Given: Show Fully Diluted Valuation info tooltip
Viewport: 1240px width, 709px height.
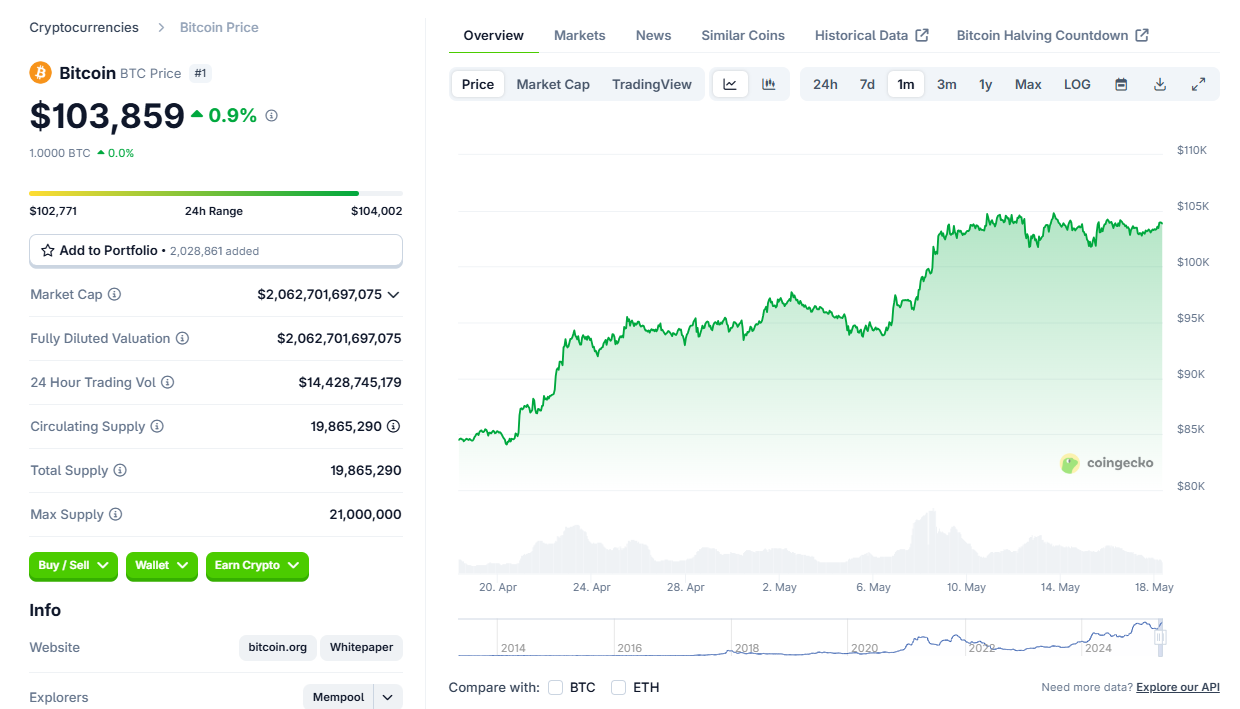Looking at the screenshot, I should point(182,339).
